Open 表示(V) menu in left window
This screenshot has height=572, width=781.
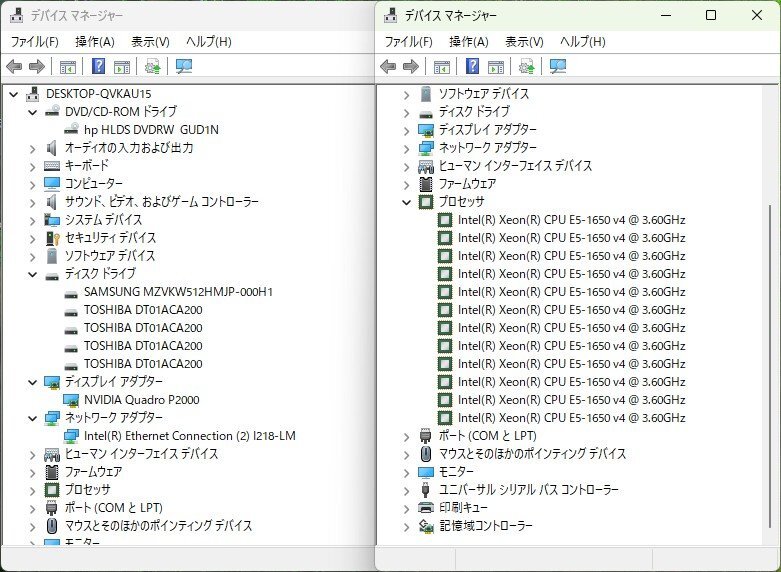[x=150, y=41]
